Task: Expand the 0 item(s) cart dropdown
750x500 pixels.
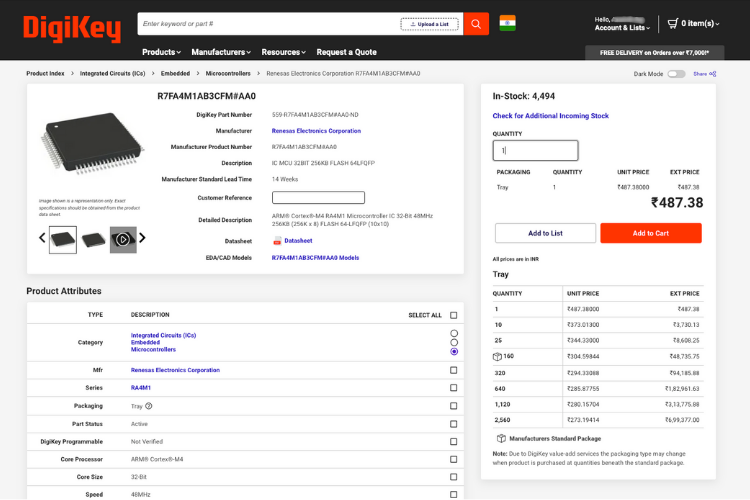Action: point(700,23)
